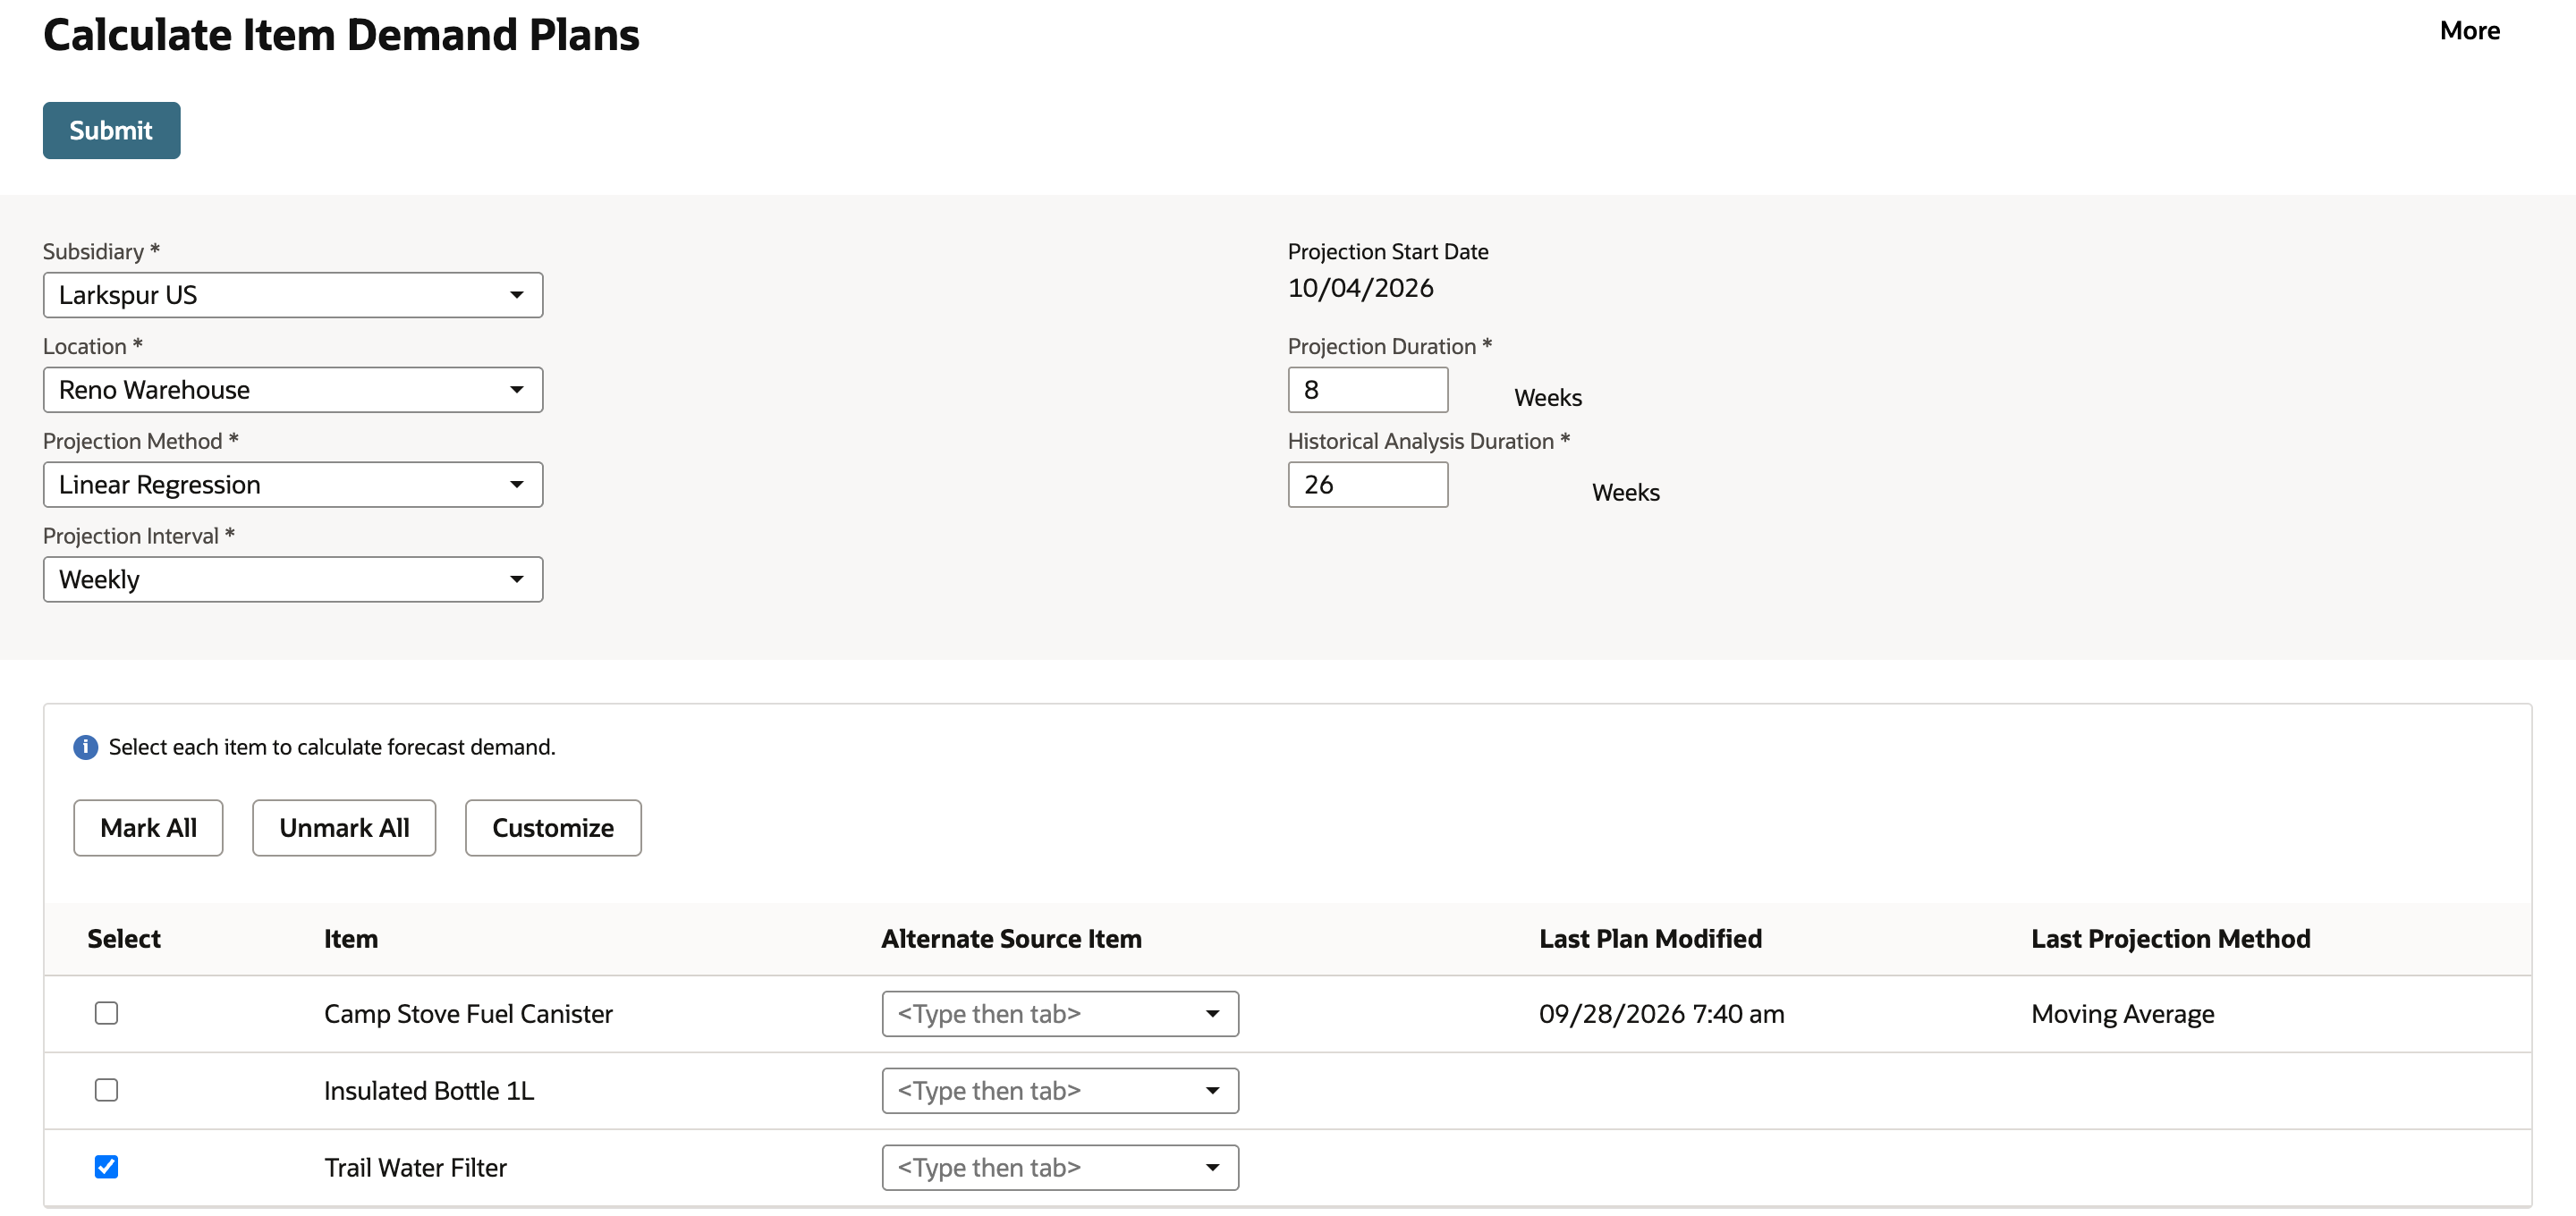Click the Trail Water Filter item name
Viewport: 2576px width, 1216px height.
(x=415, y=1168)
